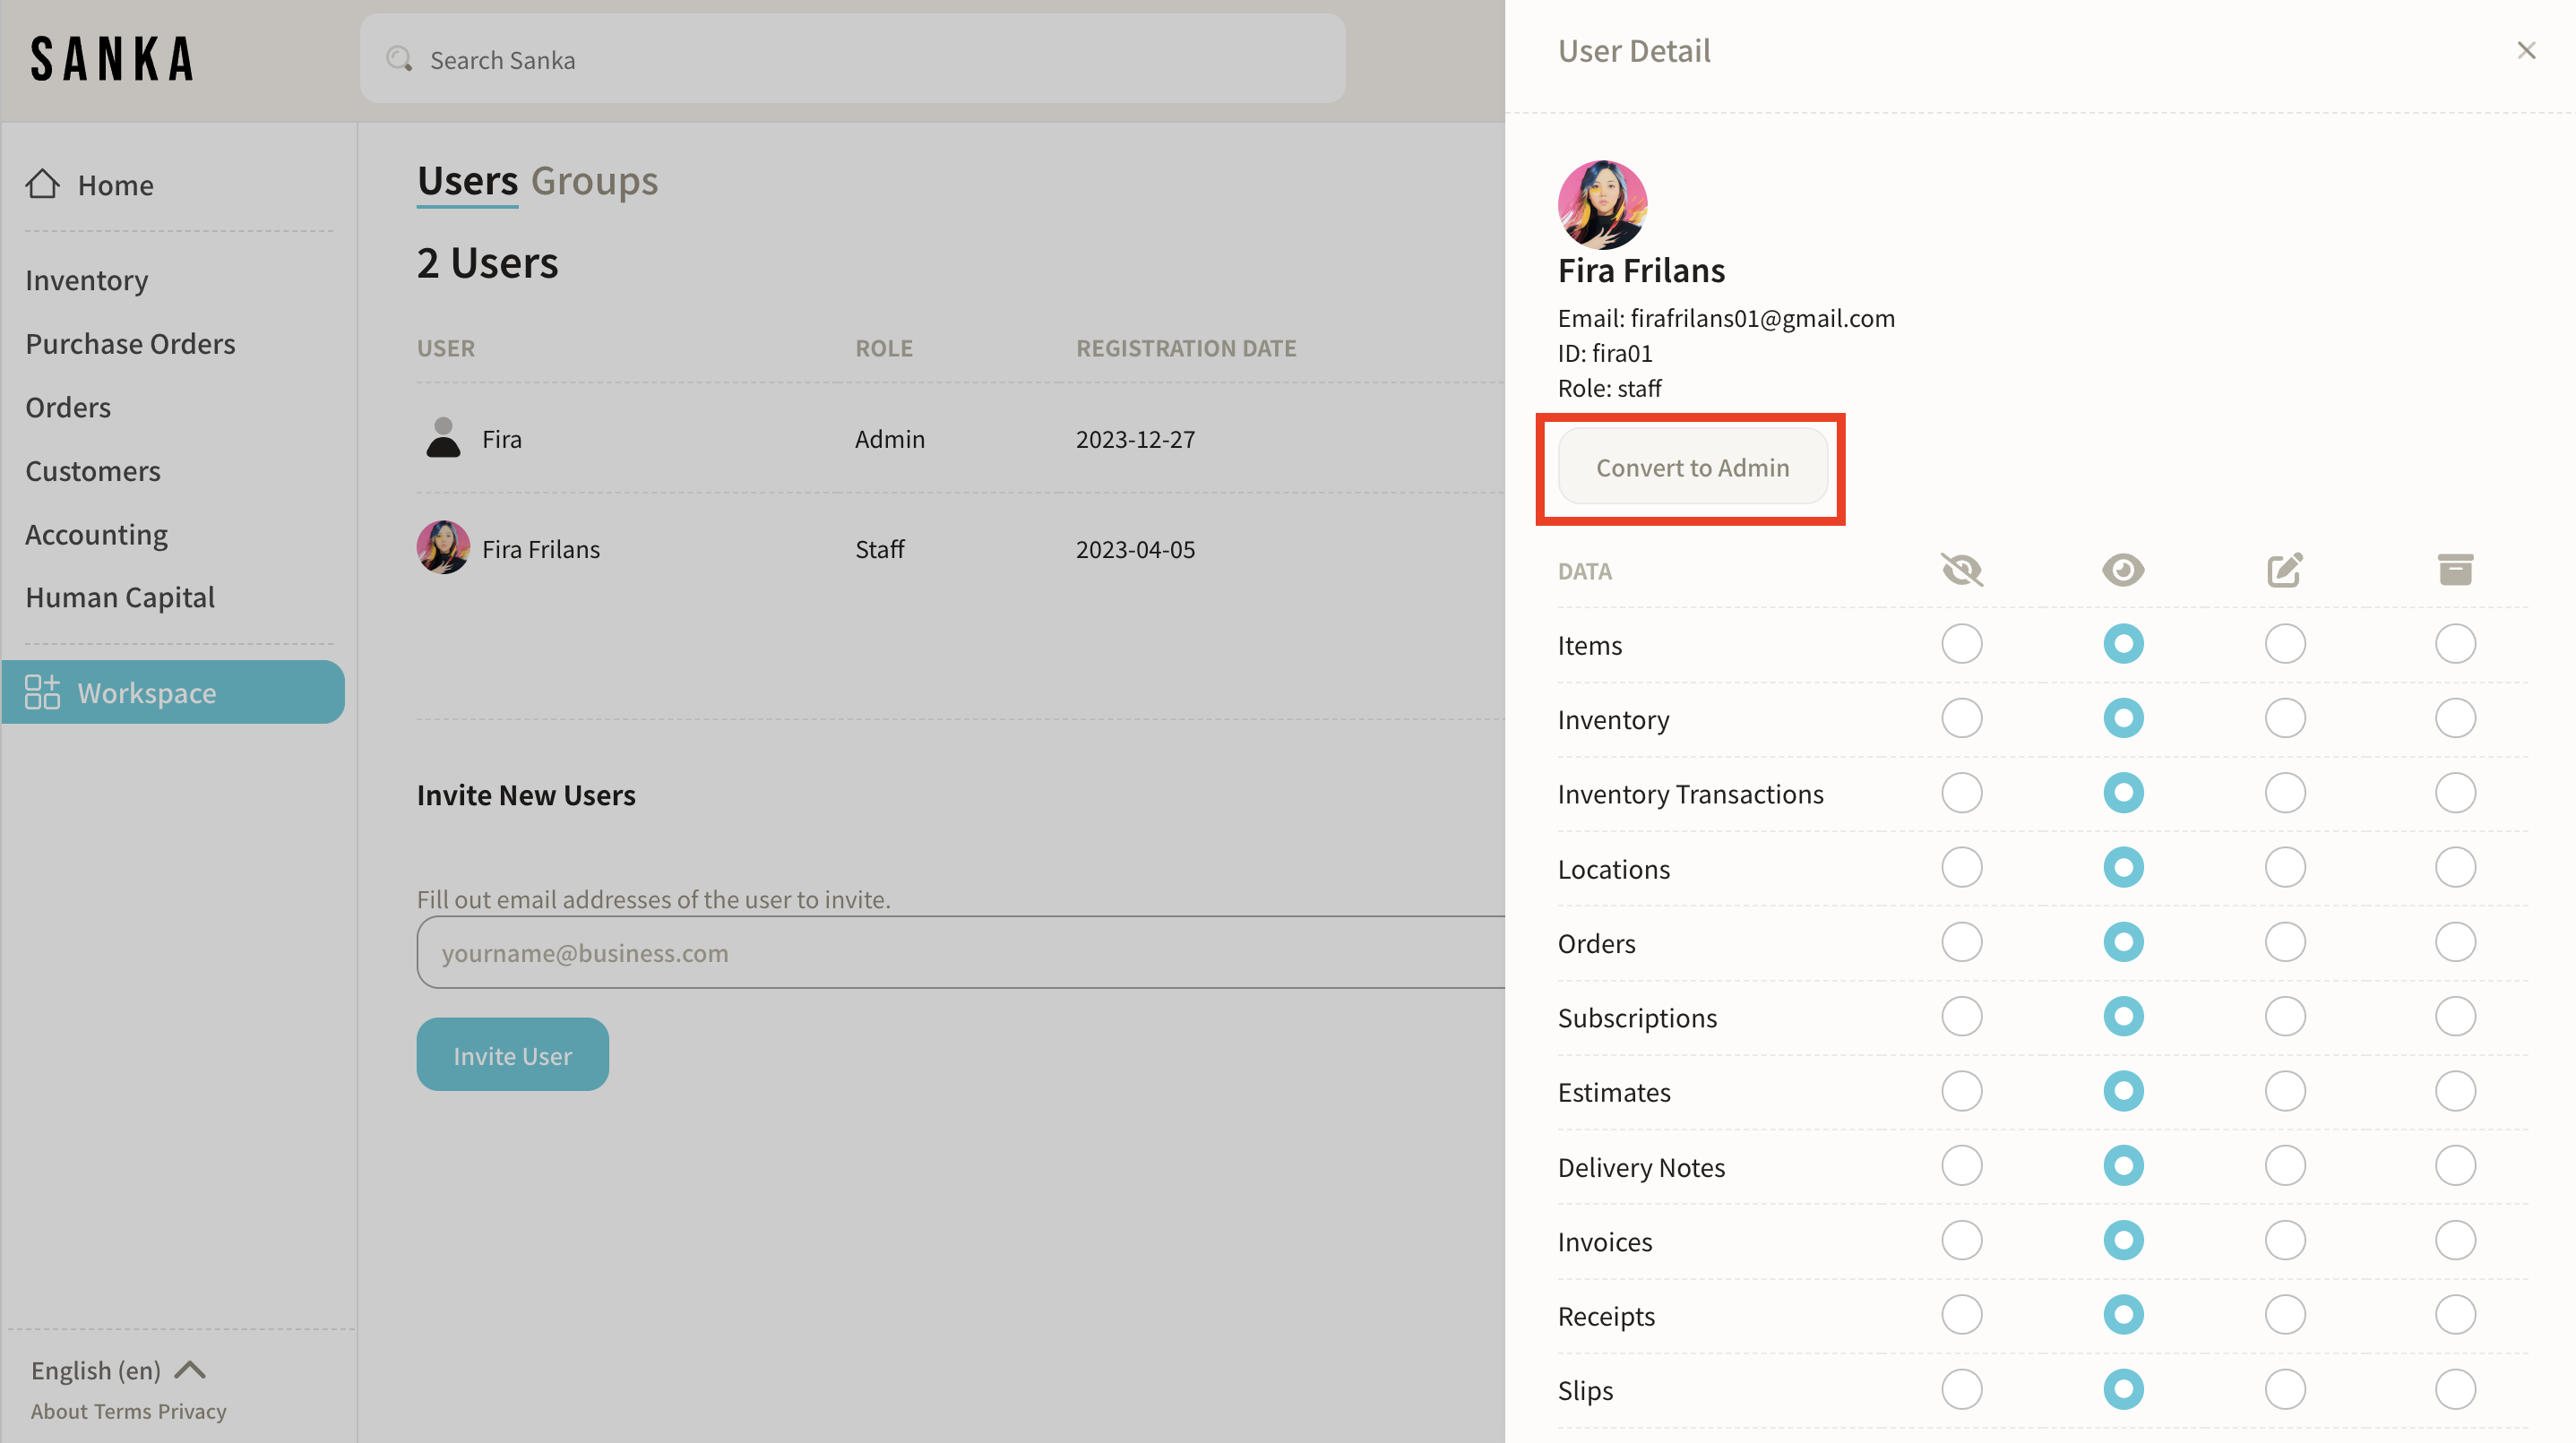Click Fira's default user silhouette icon
Image resolution: width=2576 pixels, height=1443 pixels.
coord(443,438)
